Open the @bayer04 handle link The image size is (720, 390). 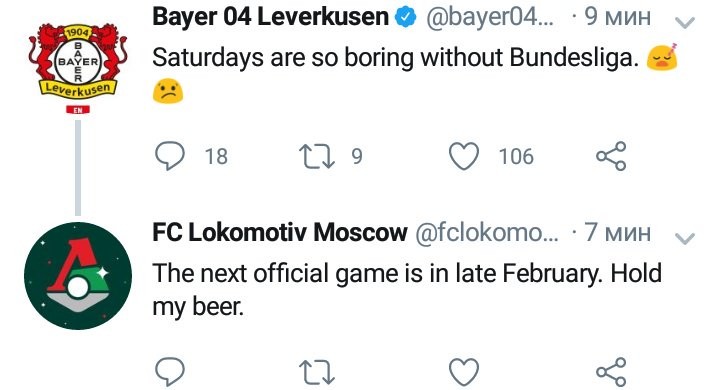(490, 17)
